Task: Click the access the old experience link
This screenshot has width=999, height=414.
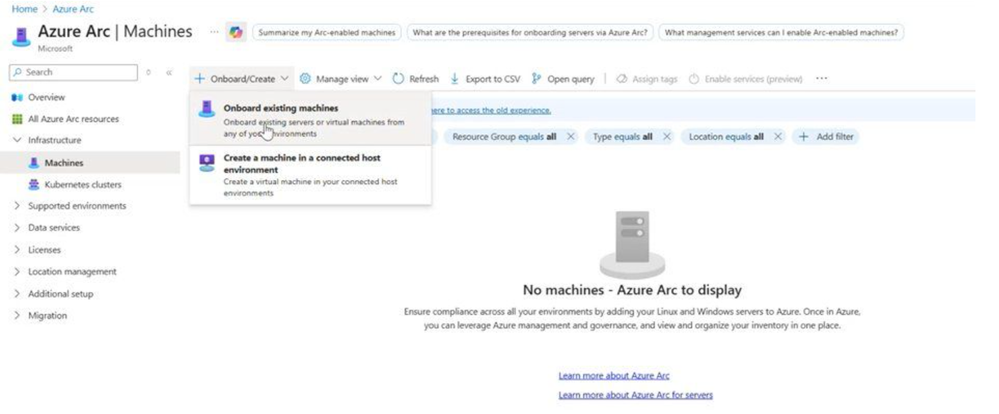Action: pyautogui.click(x=489, y=110)
